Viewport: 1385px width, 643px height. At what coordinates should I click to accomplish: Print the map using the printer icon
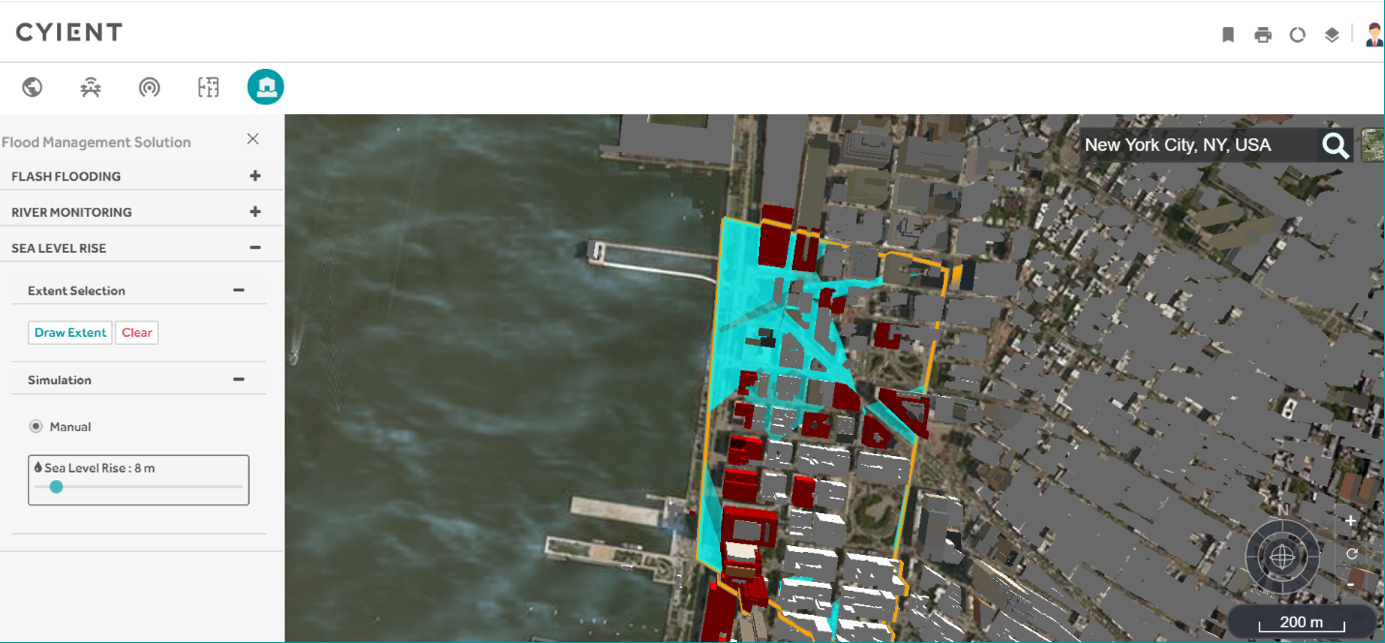(x=1263, y=35)
